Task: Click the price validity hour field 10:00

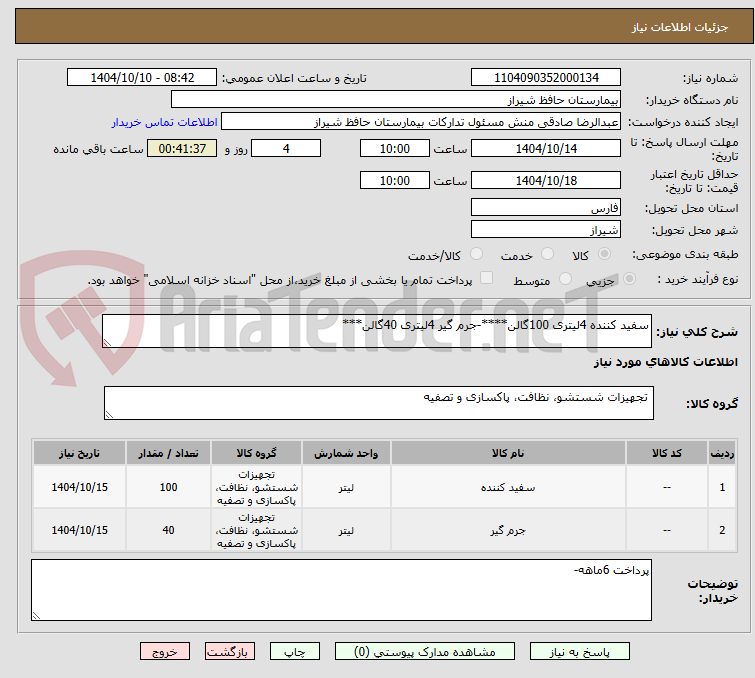Action: [394, 180]
